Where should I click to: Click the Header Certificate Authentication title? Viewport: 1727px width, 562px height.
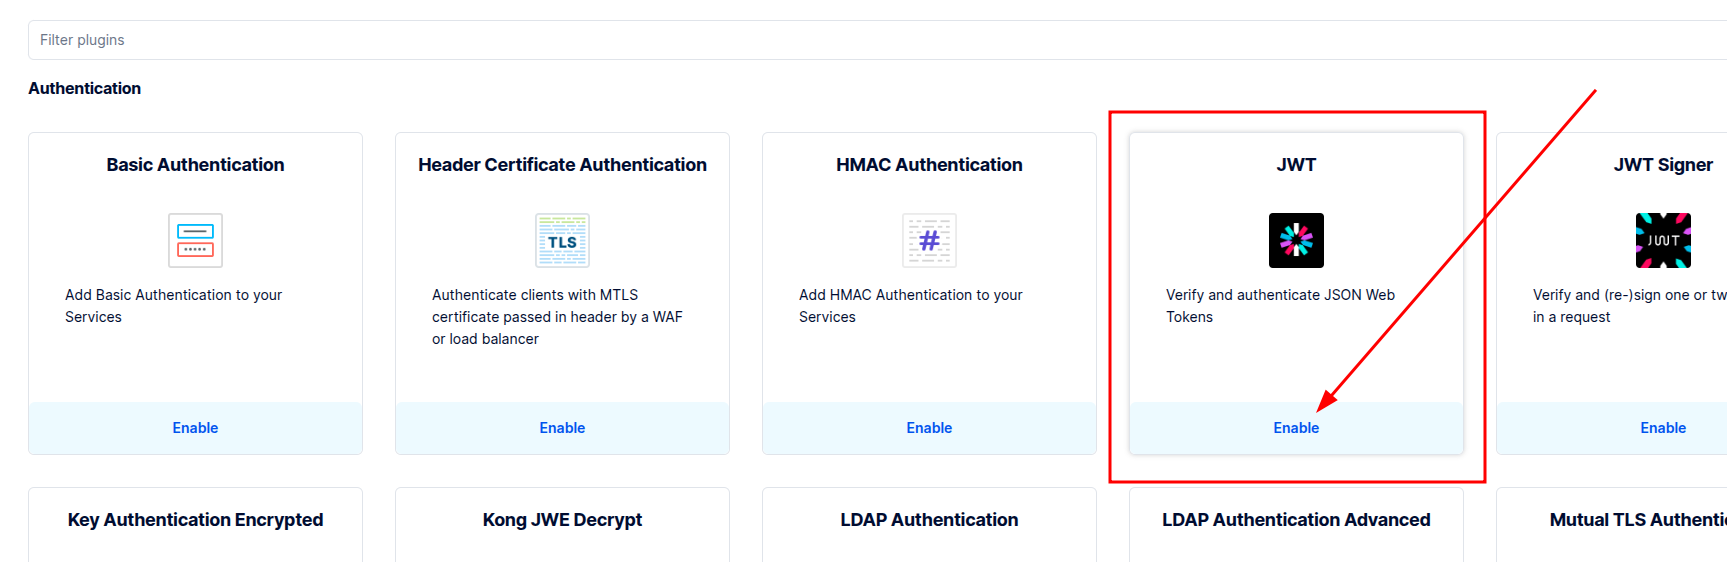click(562, 165)
